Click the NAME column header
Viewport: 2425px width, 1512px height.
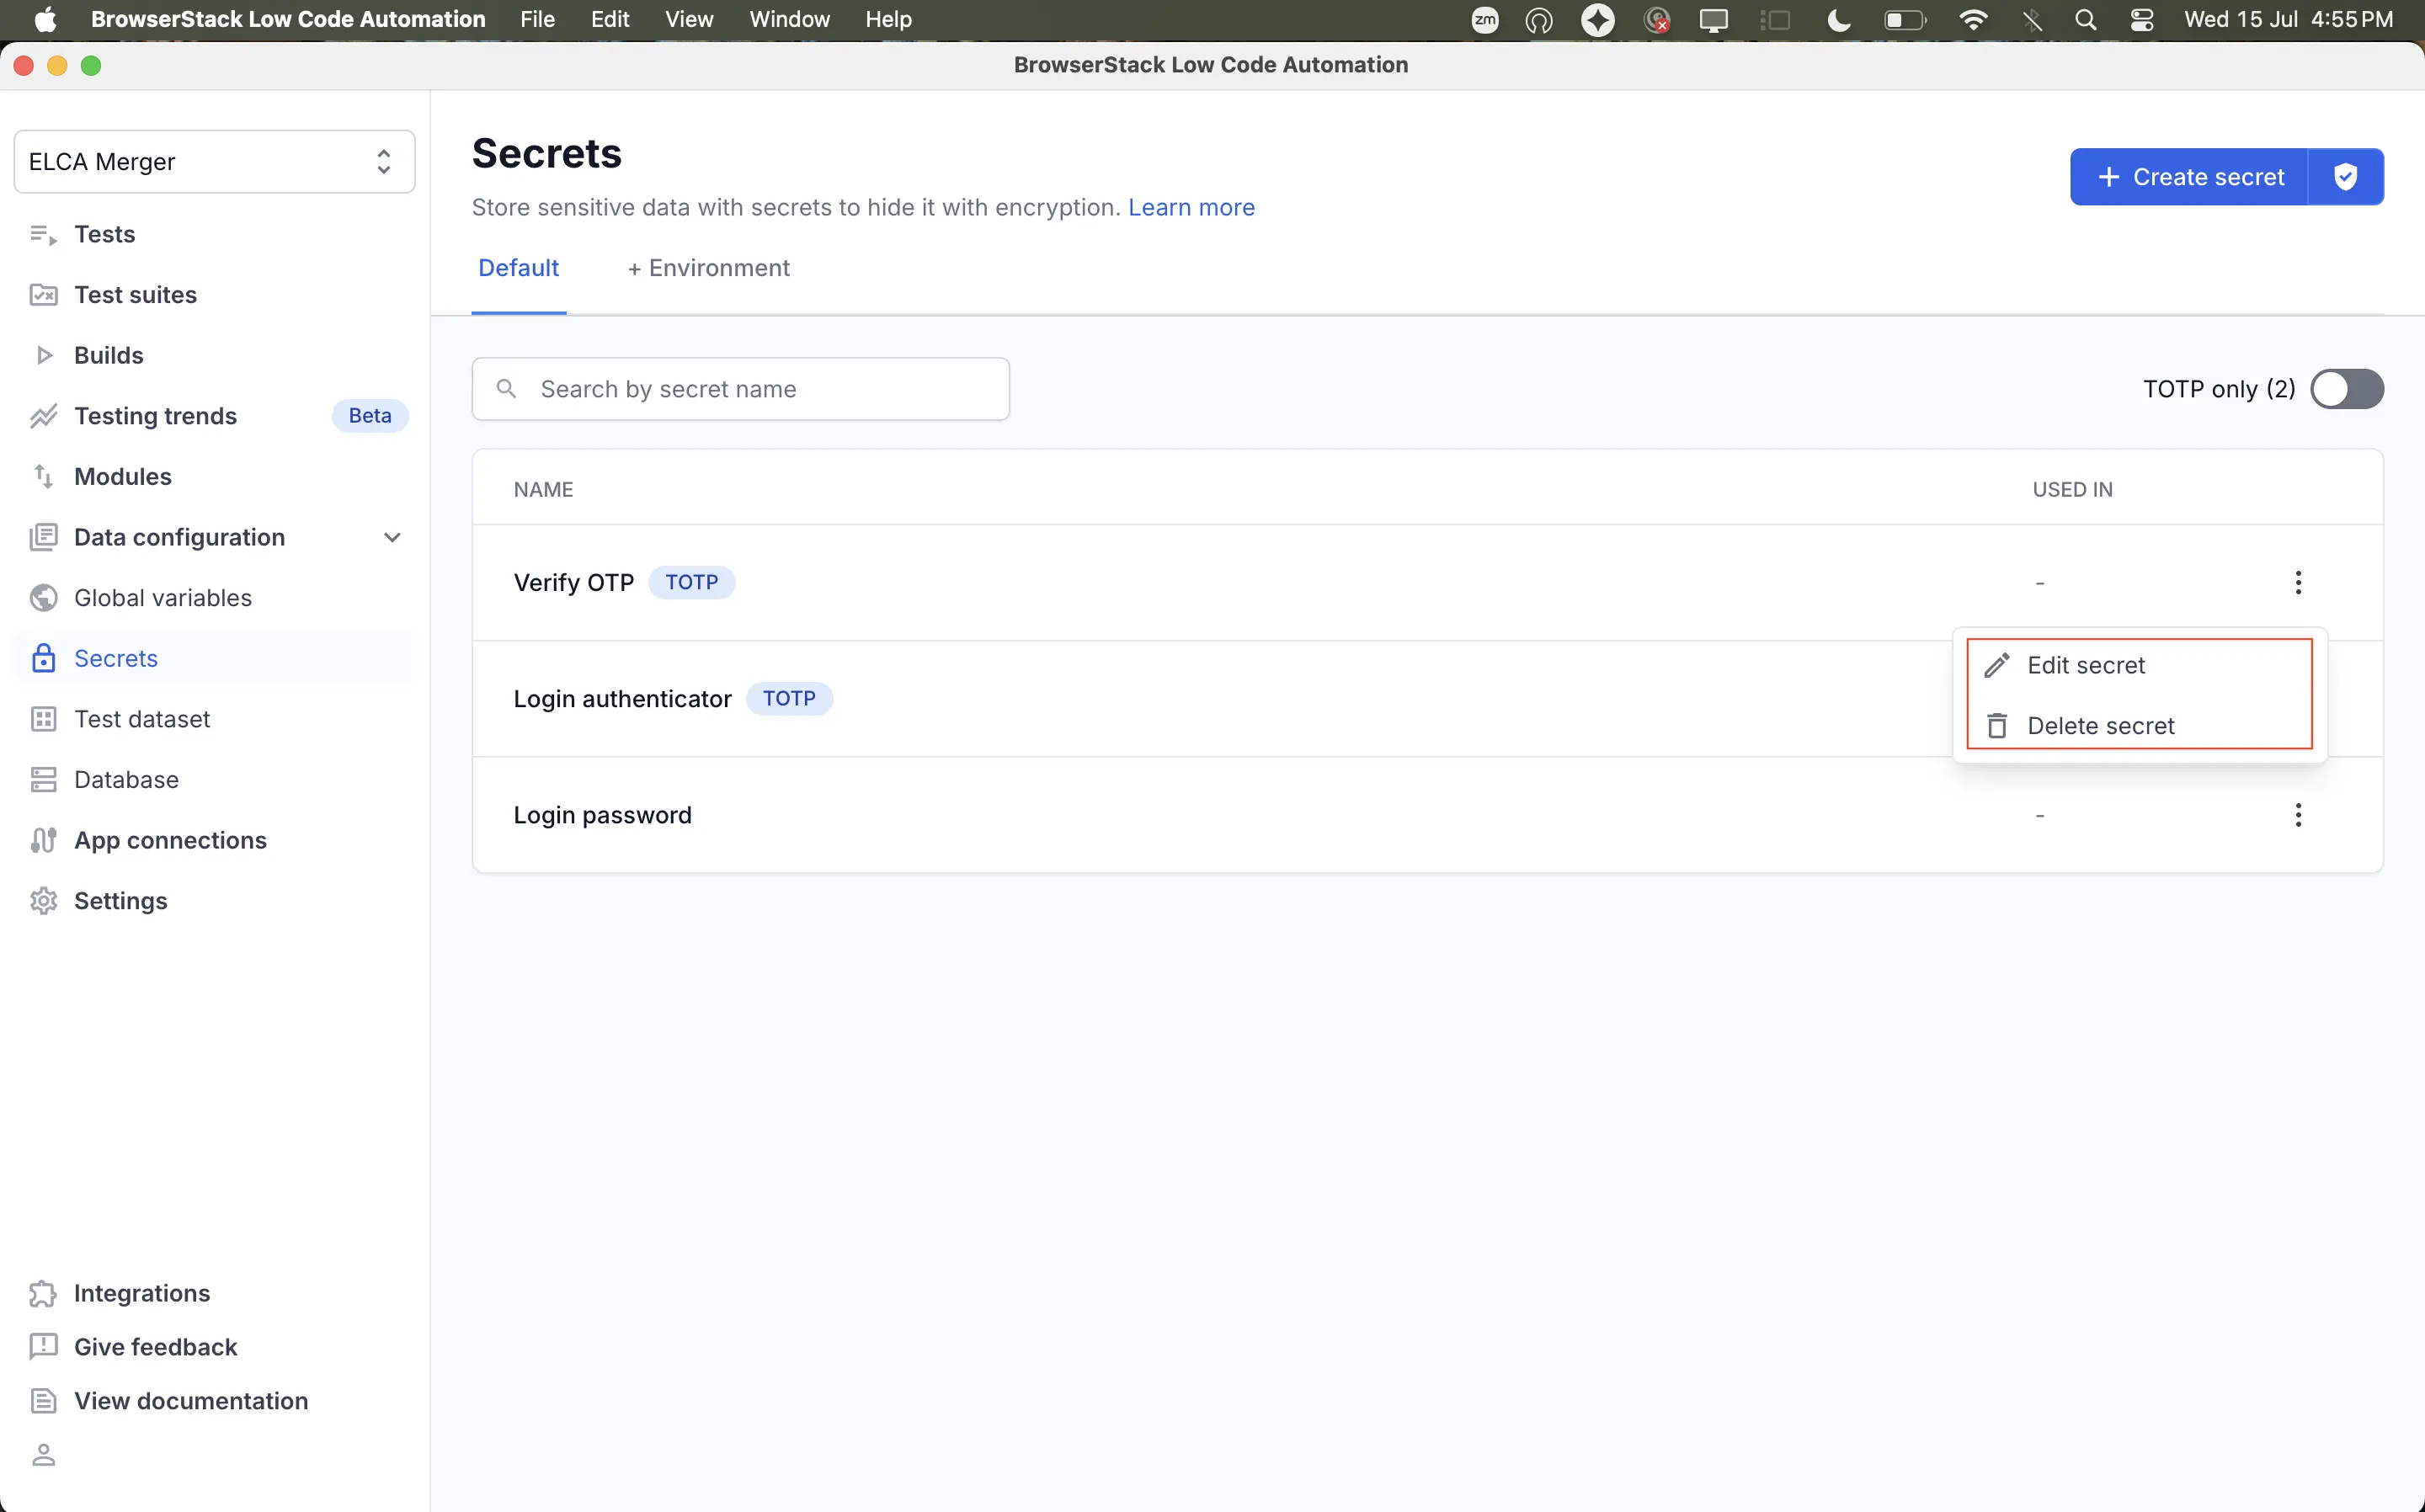pyautogui.click(x=543, y=490)
